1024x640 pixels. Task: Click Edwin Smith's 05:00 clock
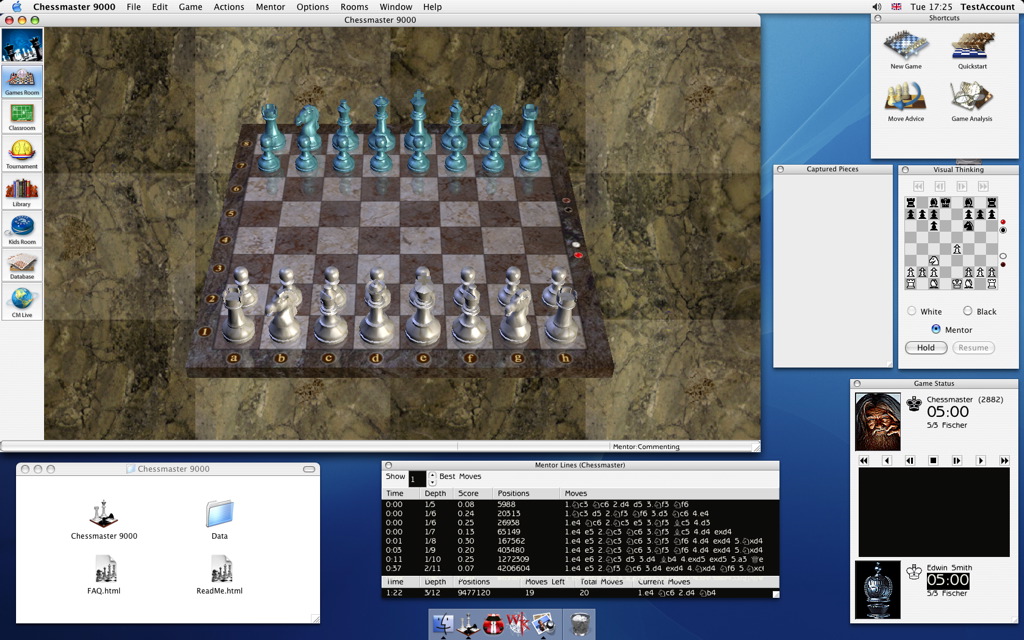pyautogui.click(x=948, y=580)
